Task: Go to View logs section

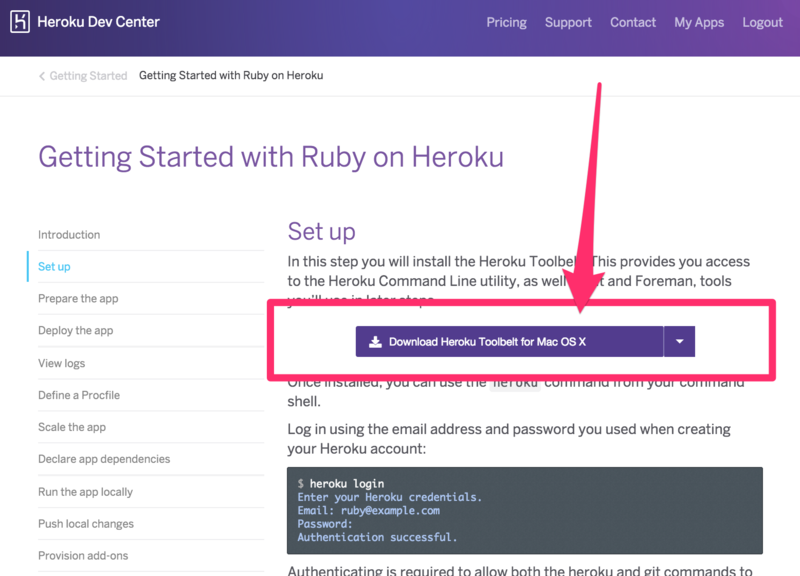Action: click(62, 363)
